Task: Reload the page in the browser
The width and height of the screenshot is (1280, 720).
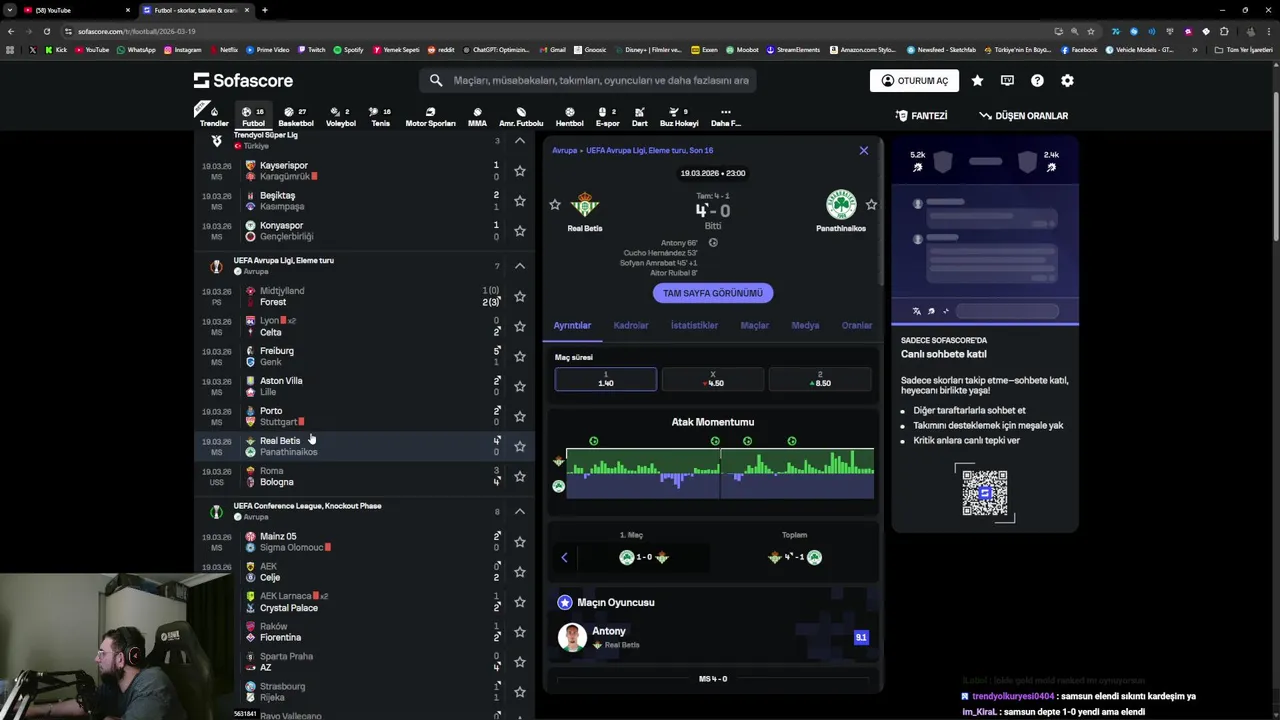Action: click(46, 31)
